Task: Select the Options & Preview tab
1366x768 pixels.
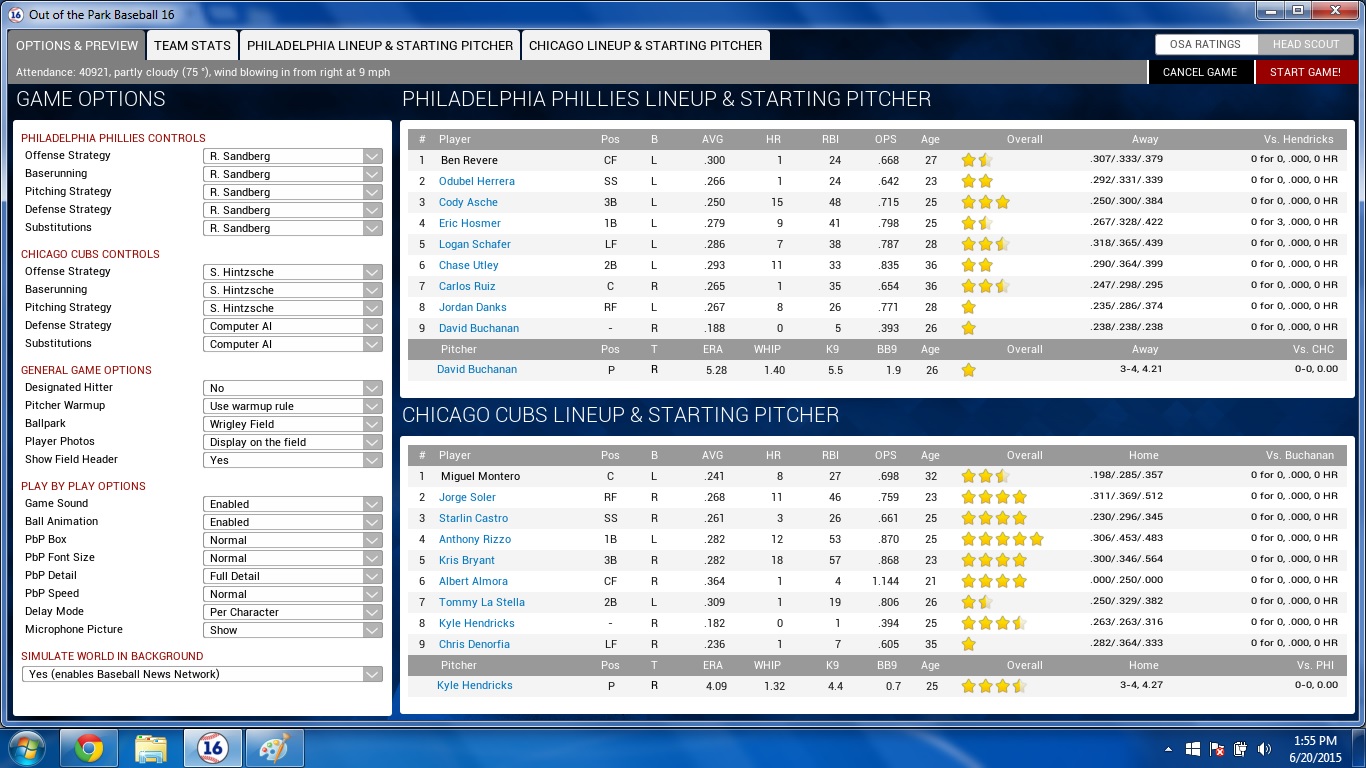Action: tap(77, 45)
